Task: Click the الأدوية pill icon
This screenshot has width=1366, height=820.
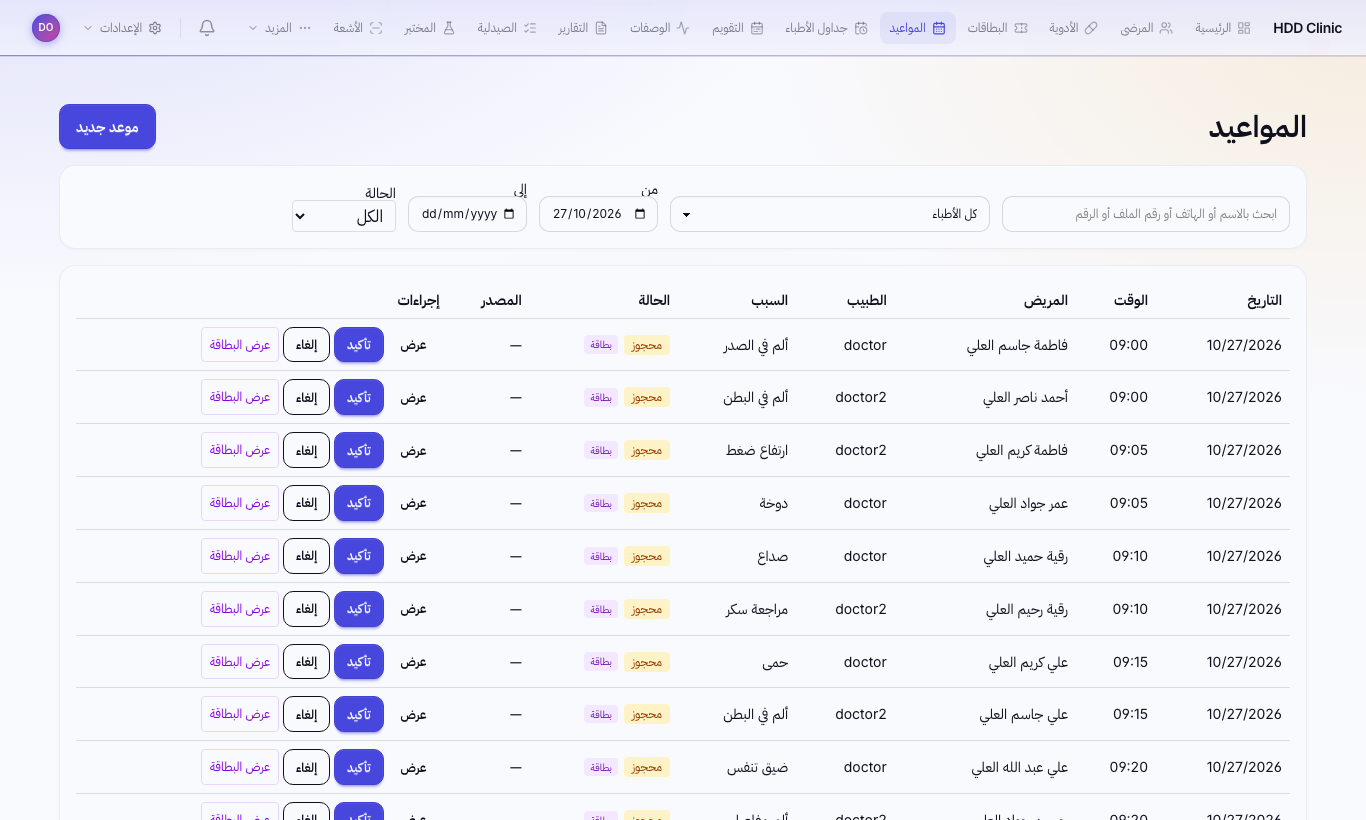Action: point(1091,28)
